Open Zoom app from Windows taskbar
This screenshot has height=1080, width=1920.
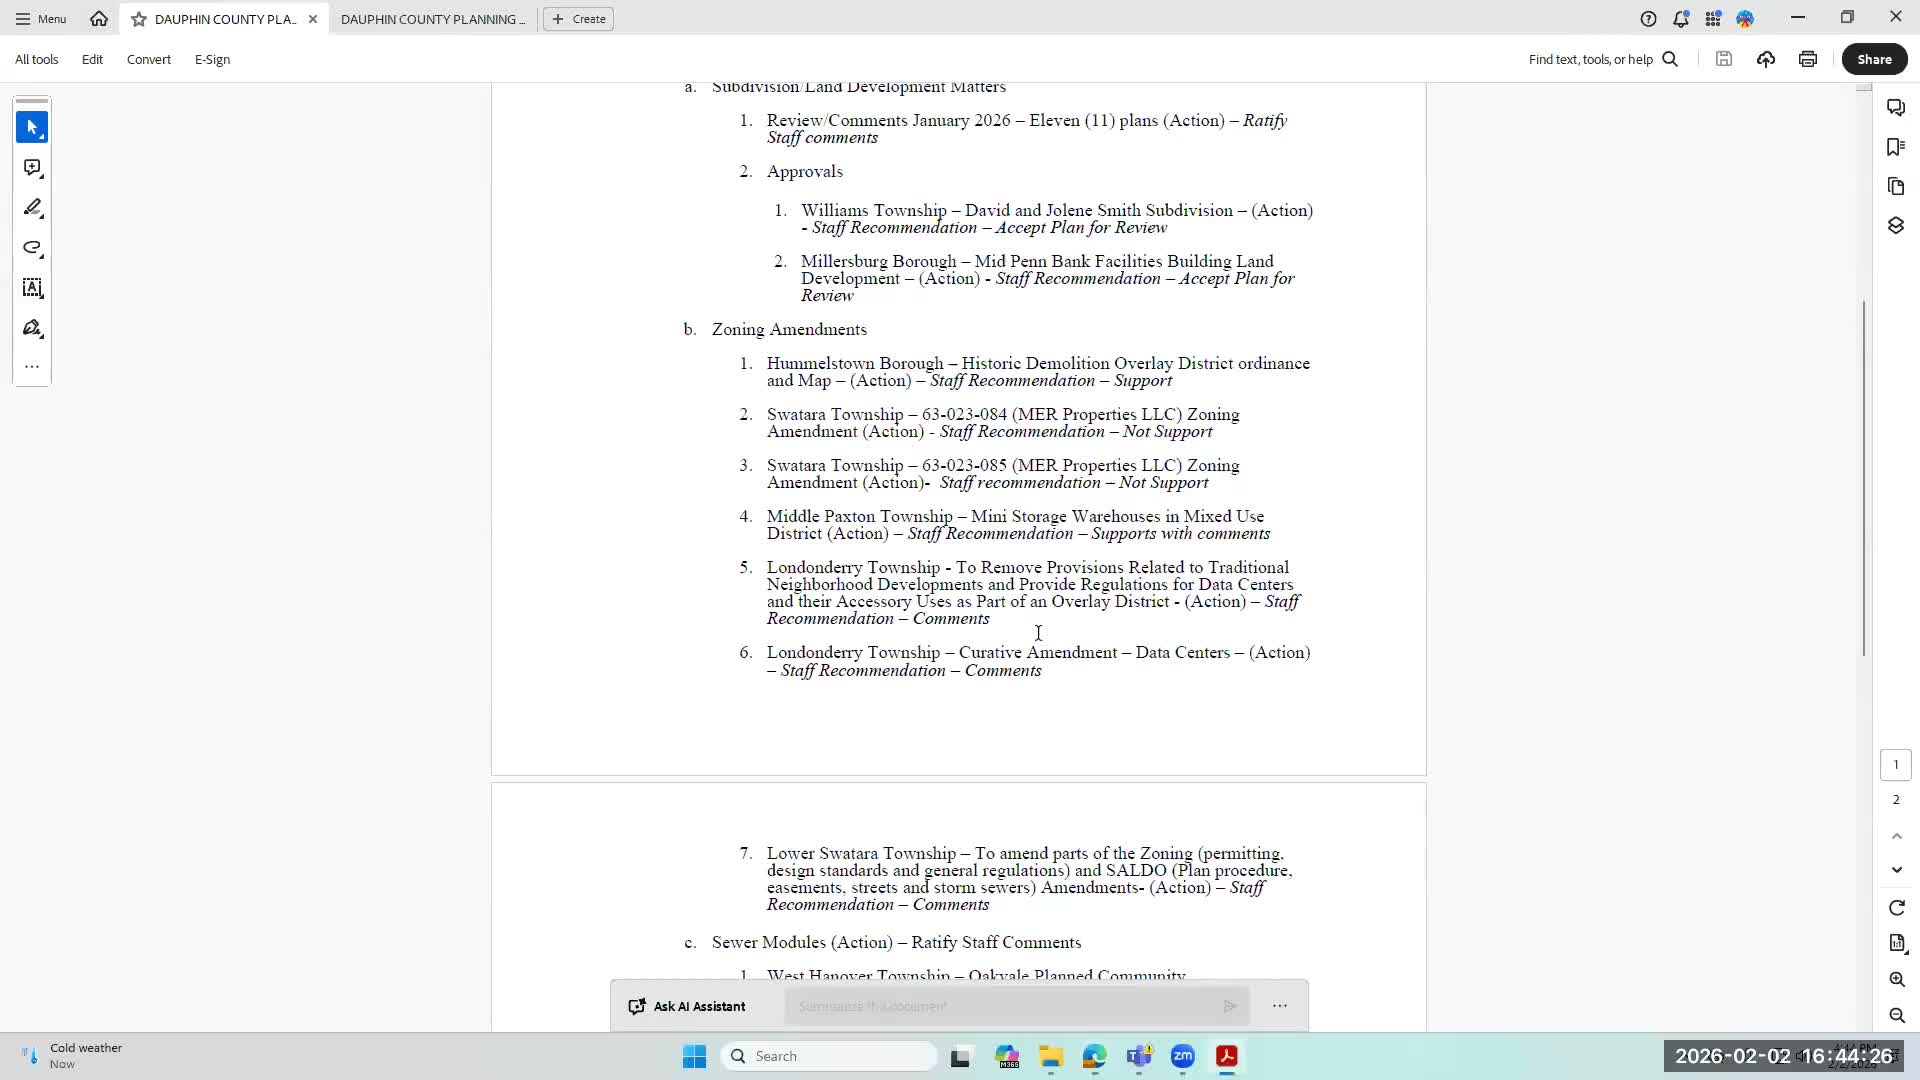pos(1182,1056)
